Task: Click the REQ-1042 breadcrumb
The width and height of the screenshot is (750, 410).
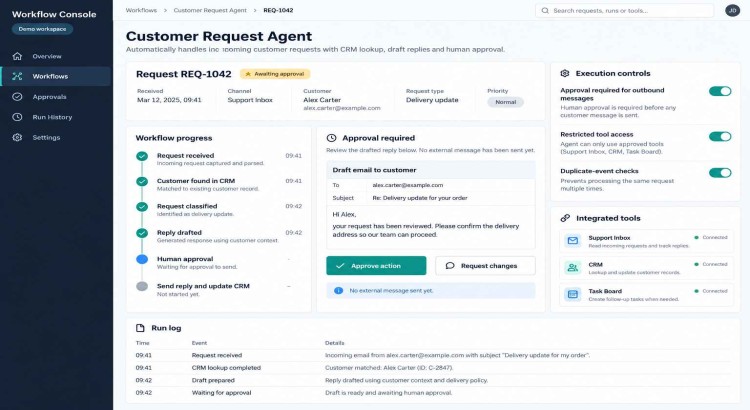Action: 278,10
